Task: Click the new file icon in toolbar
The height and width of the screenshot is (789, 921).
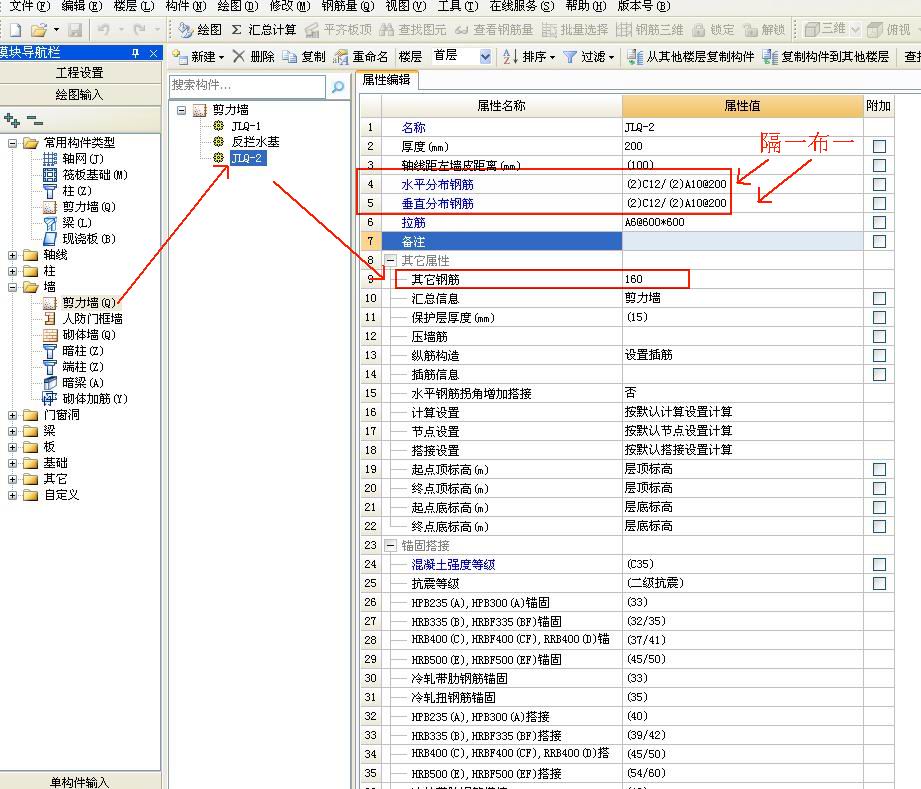Action: click(15, 29)
